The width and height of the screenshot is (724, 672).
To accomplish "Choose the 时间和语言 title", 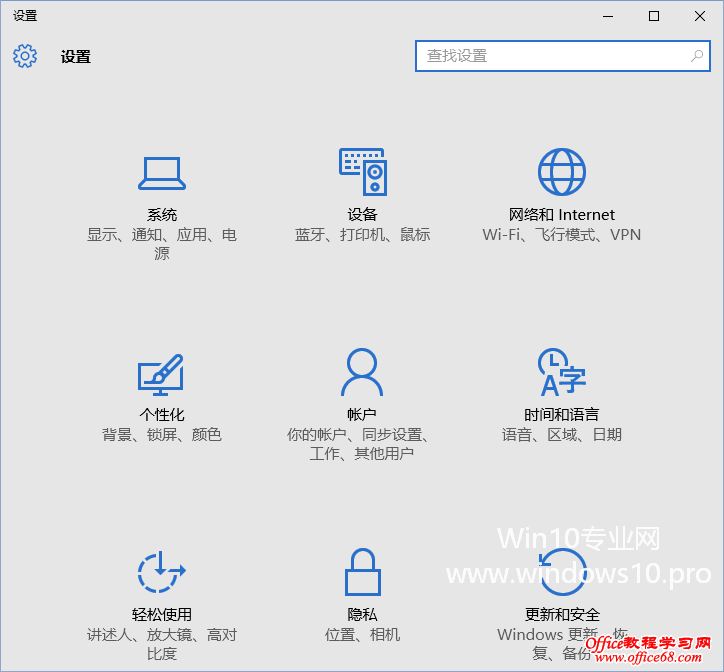I will [x=561, y=415].
